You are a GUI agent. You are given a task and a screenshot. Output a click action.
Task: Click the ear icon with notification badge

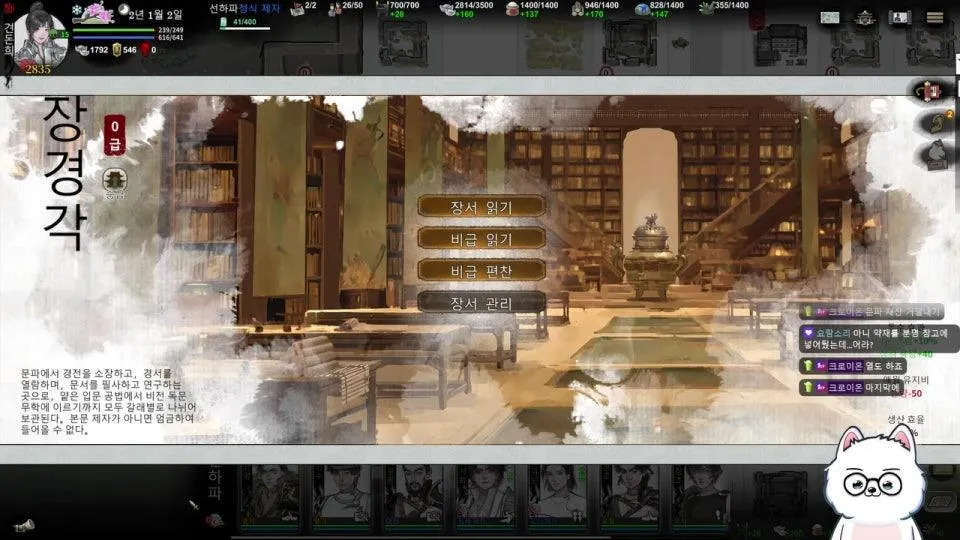[x=934, y=122]
